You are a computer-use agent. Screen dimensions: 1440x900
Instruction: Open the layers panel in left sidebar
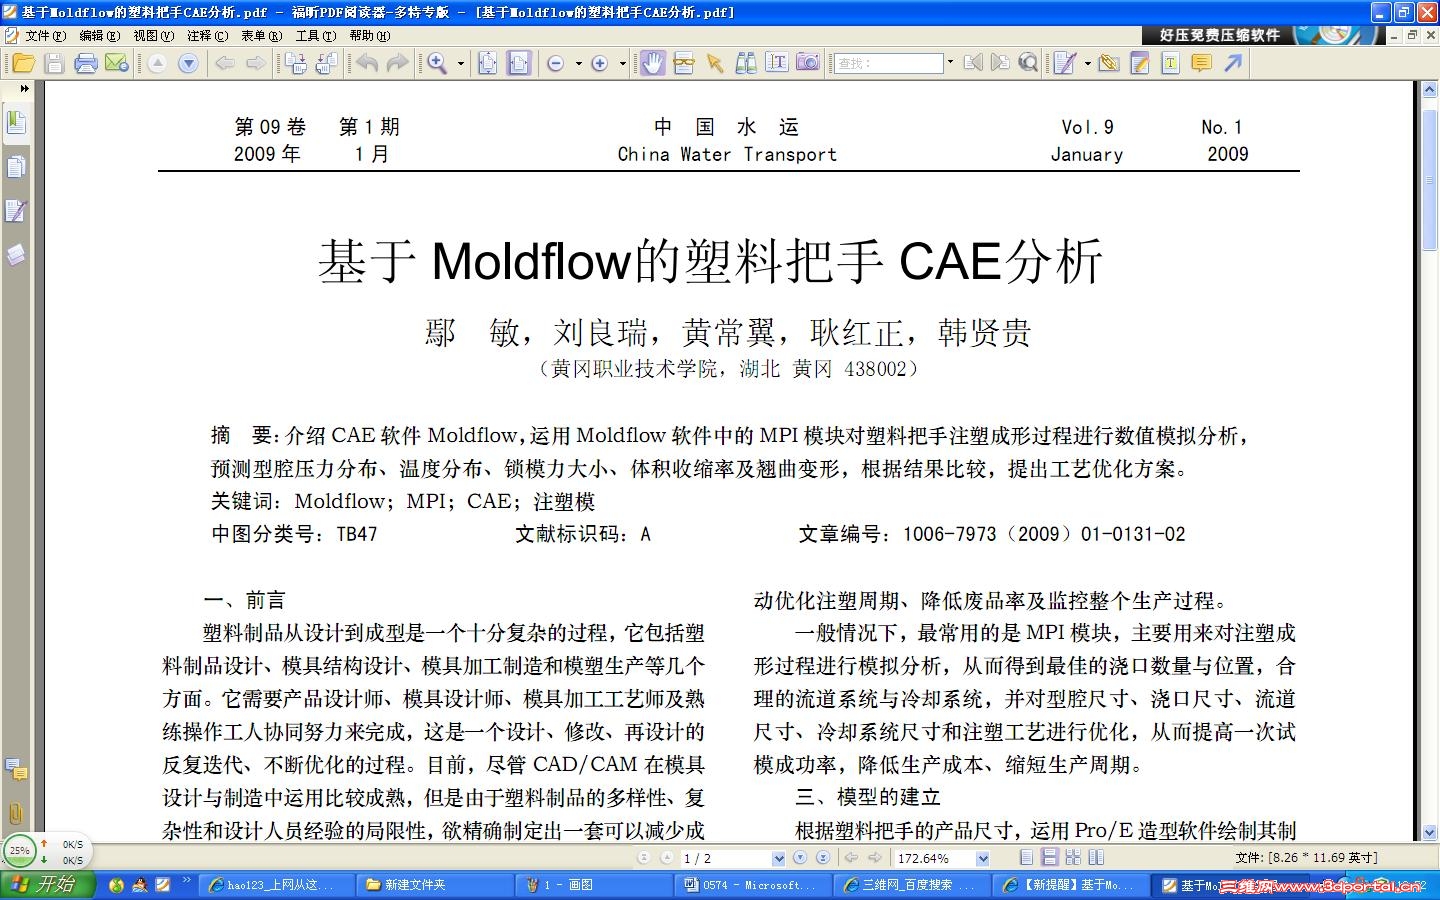16,255
